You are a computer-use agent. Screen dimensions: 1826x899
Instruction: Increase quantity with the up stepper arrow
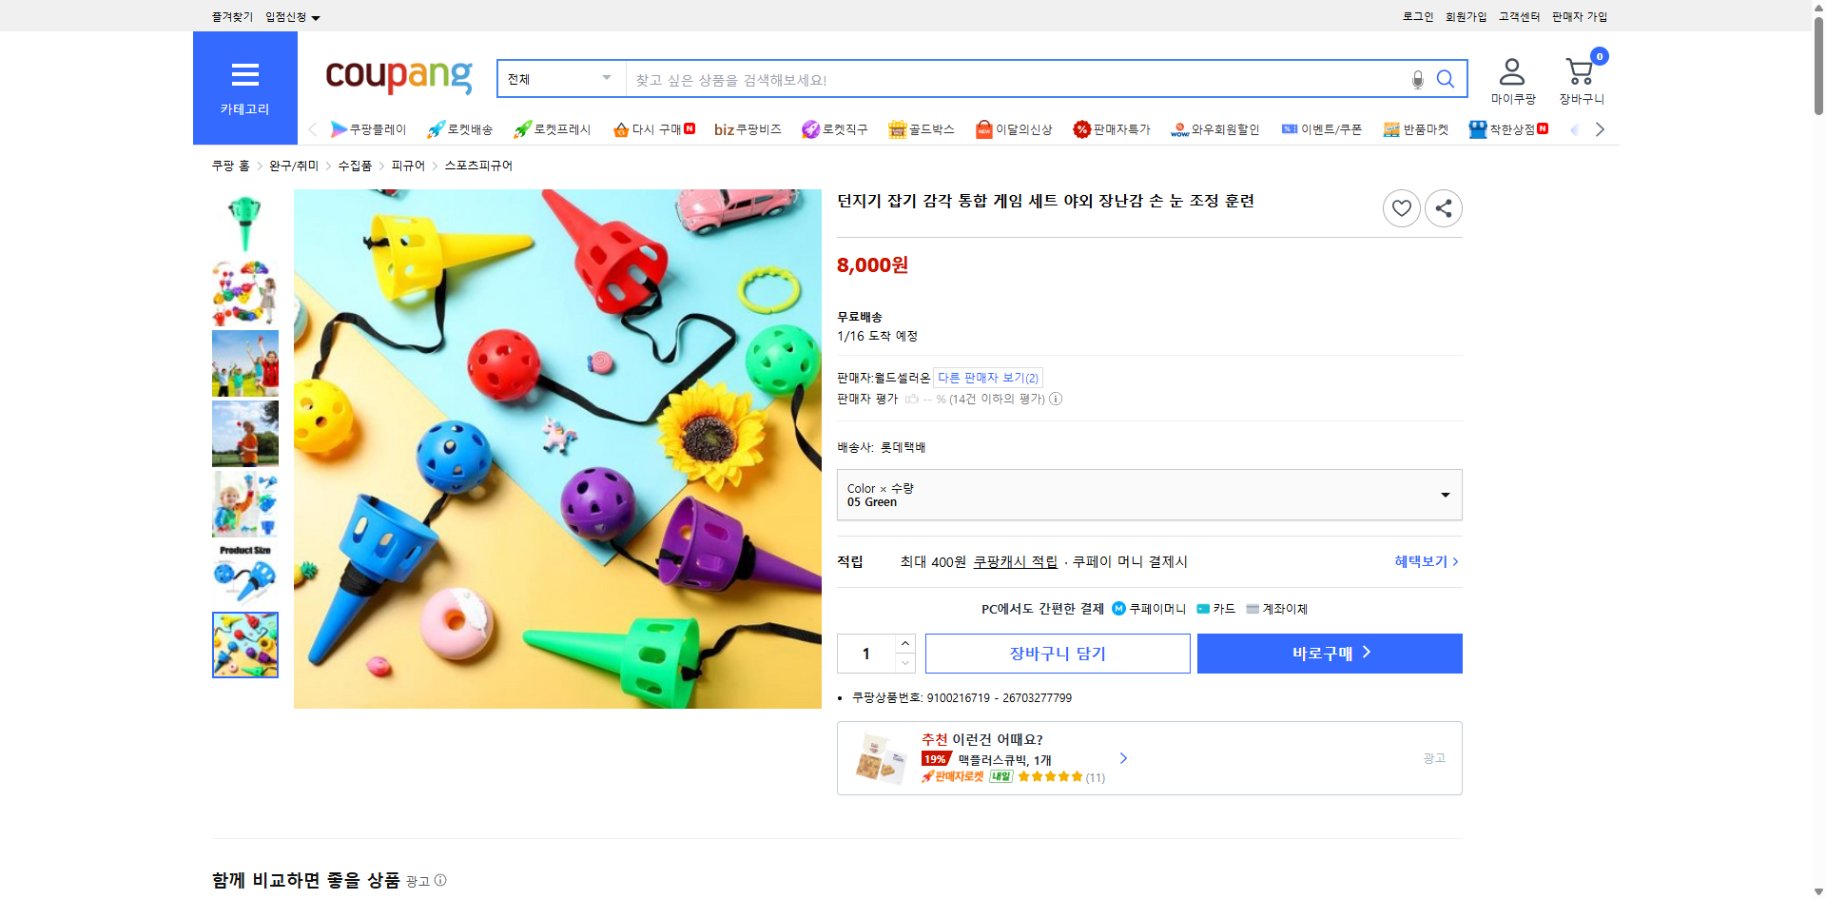pyautogui.click(x=906, y=643)
